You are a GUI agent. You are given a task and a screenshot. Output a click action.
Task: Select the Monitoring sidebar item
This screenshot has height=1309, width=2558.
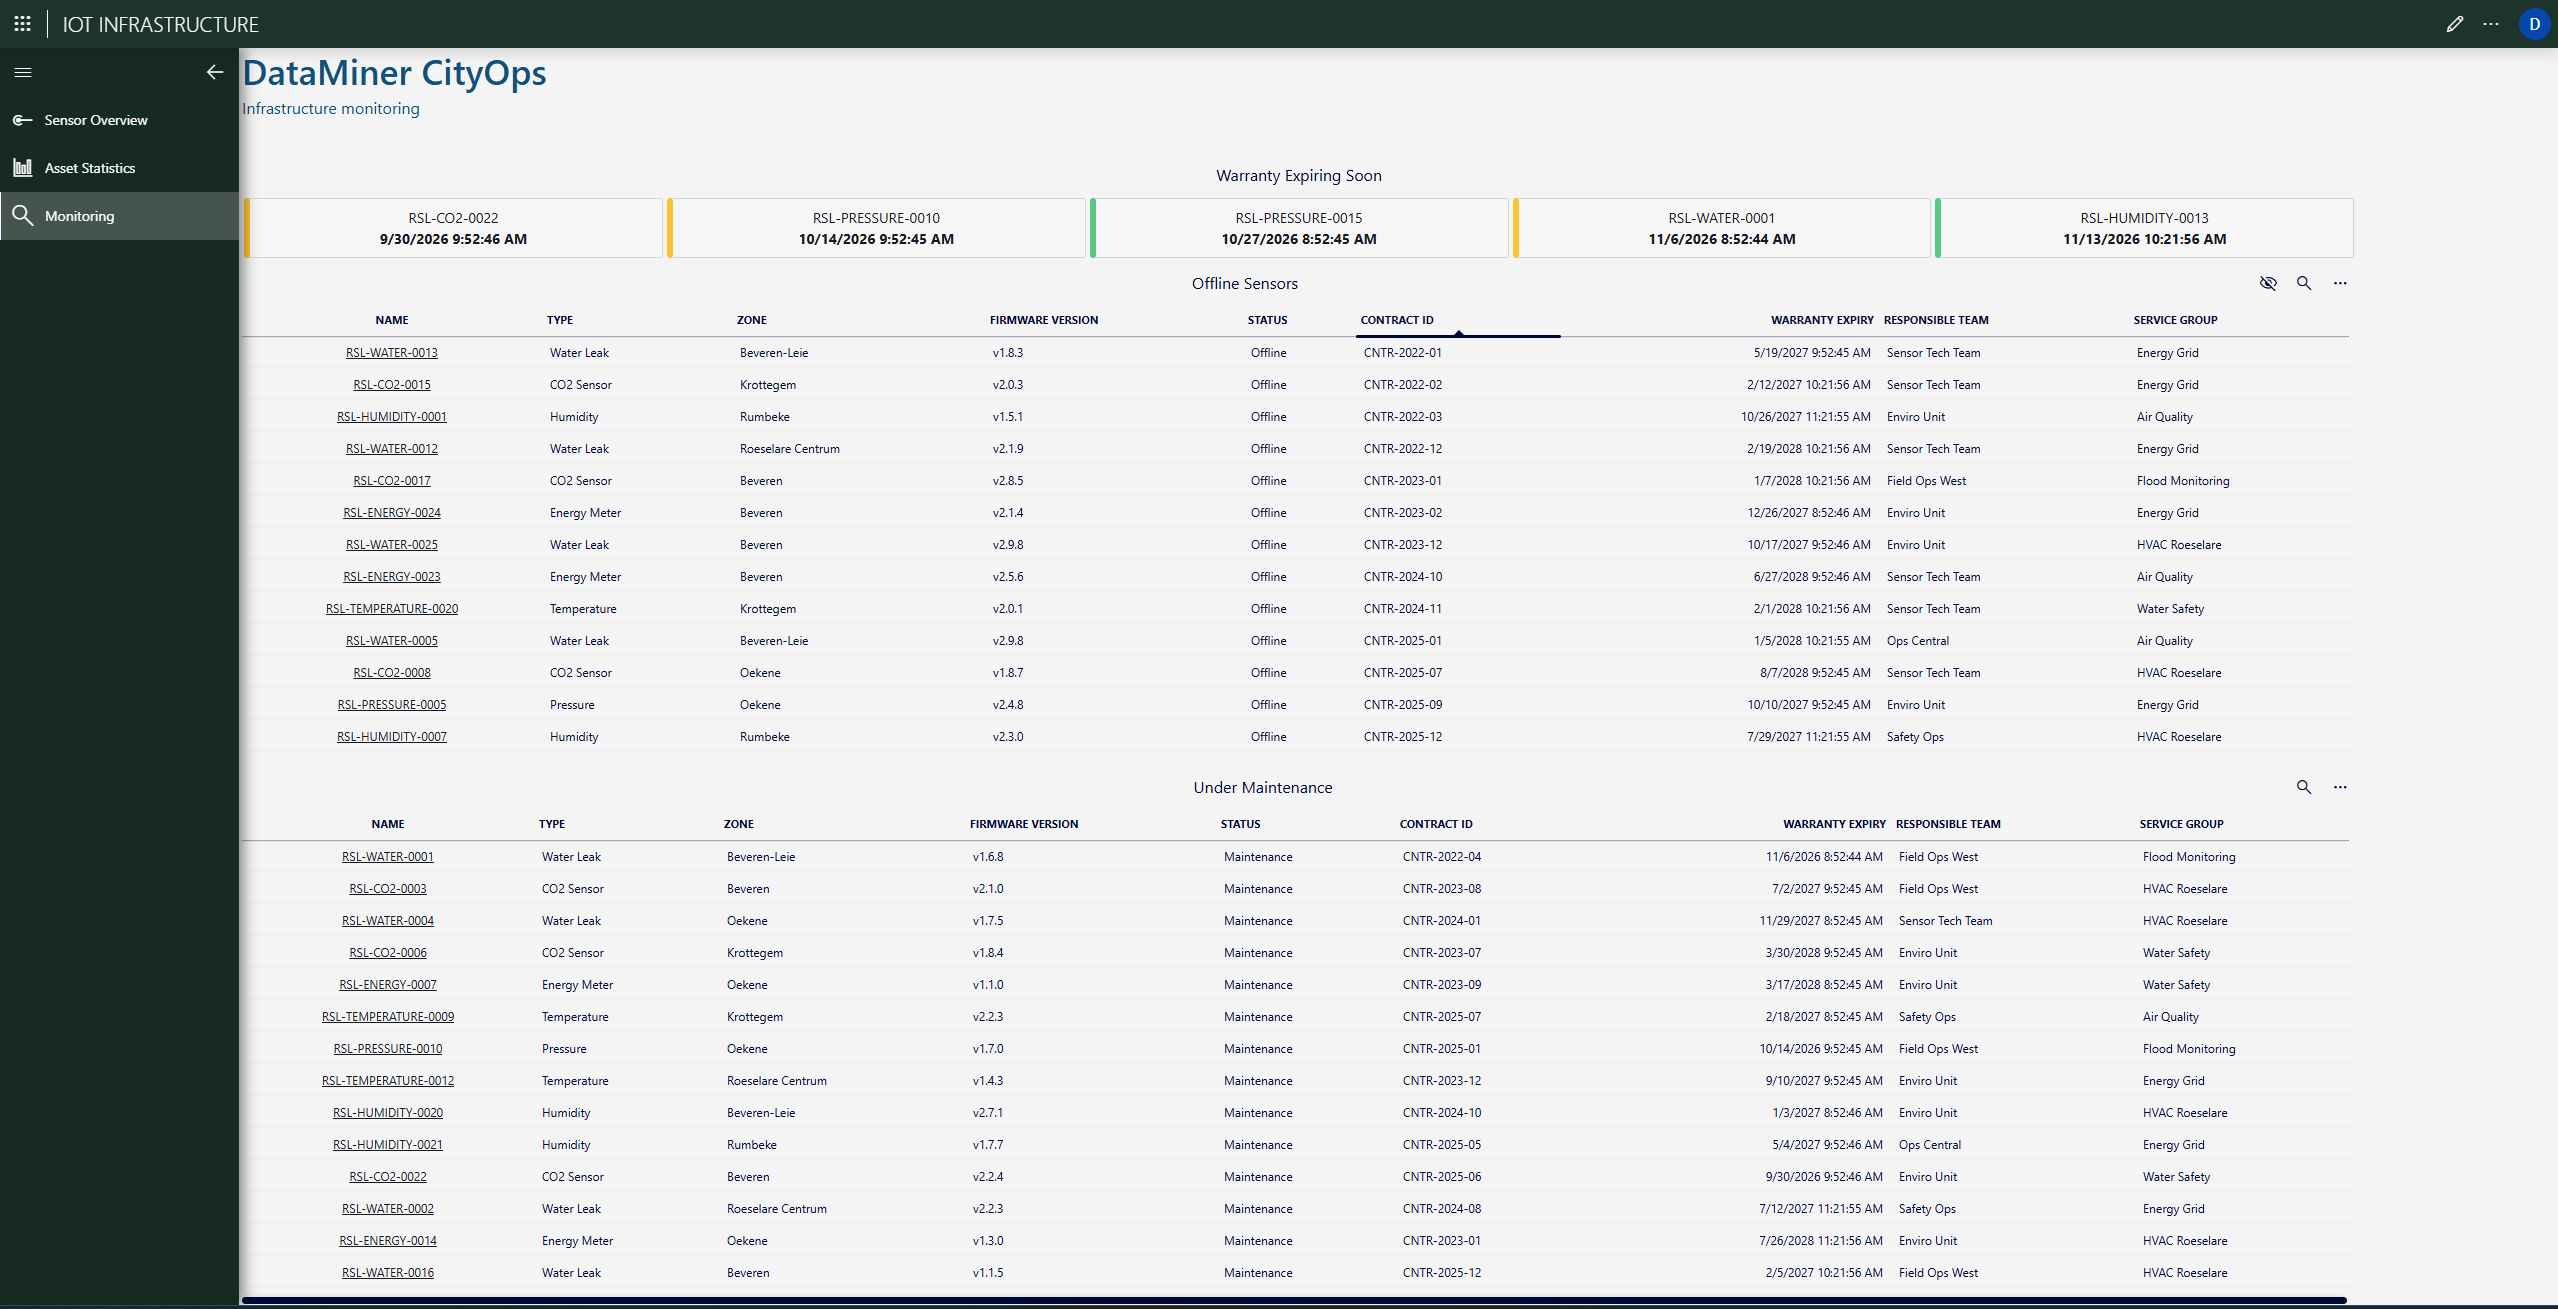(79, 216)
